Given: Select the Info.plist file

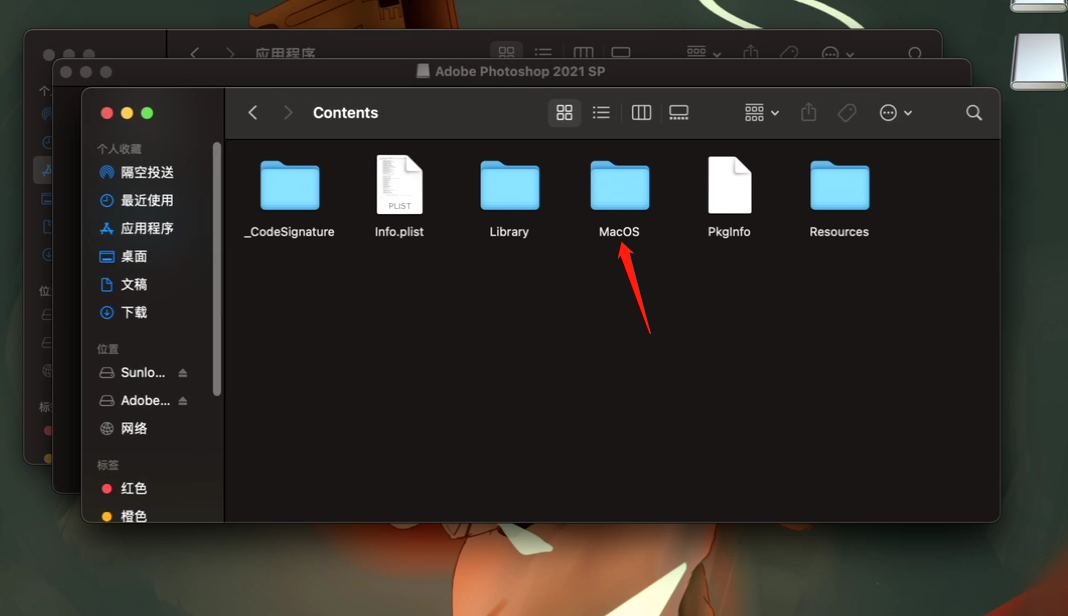Looking at the screenshot, I should (399, 185).
